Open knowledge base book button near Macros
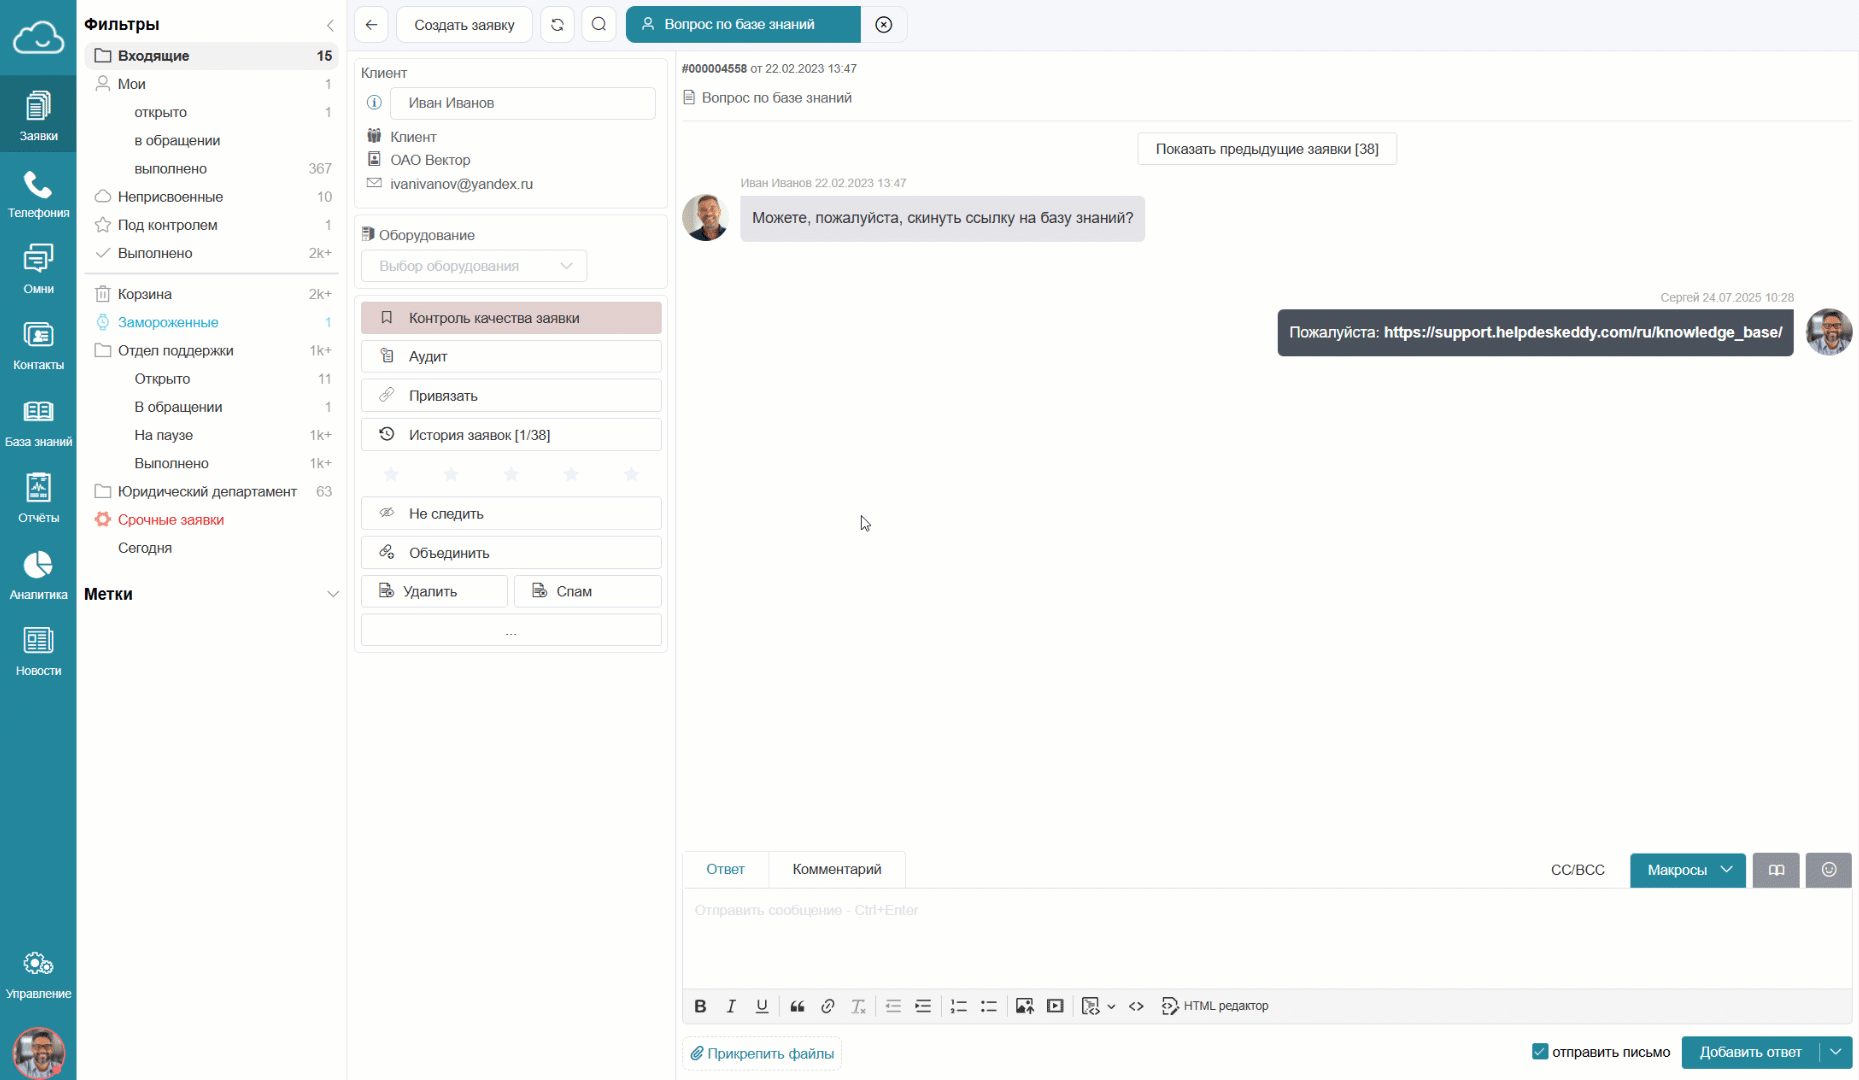 [x=1776, y=870]
